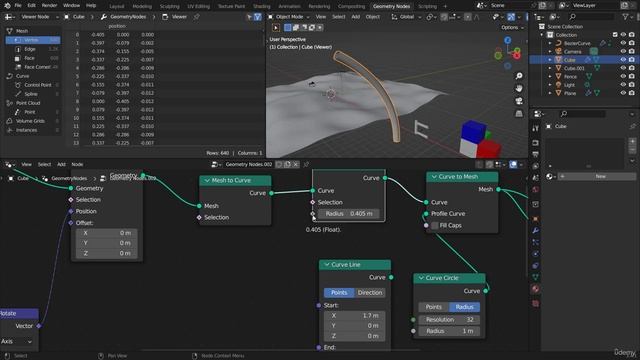The width and height of the screenshot is (640, 360).
Task: Collapse the Curve Line node
Action: 327,264
